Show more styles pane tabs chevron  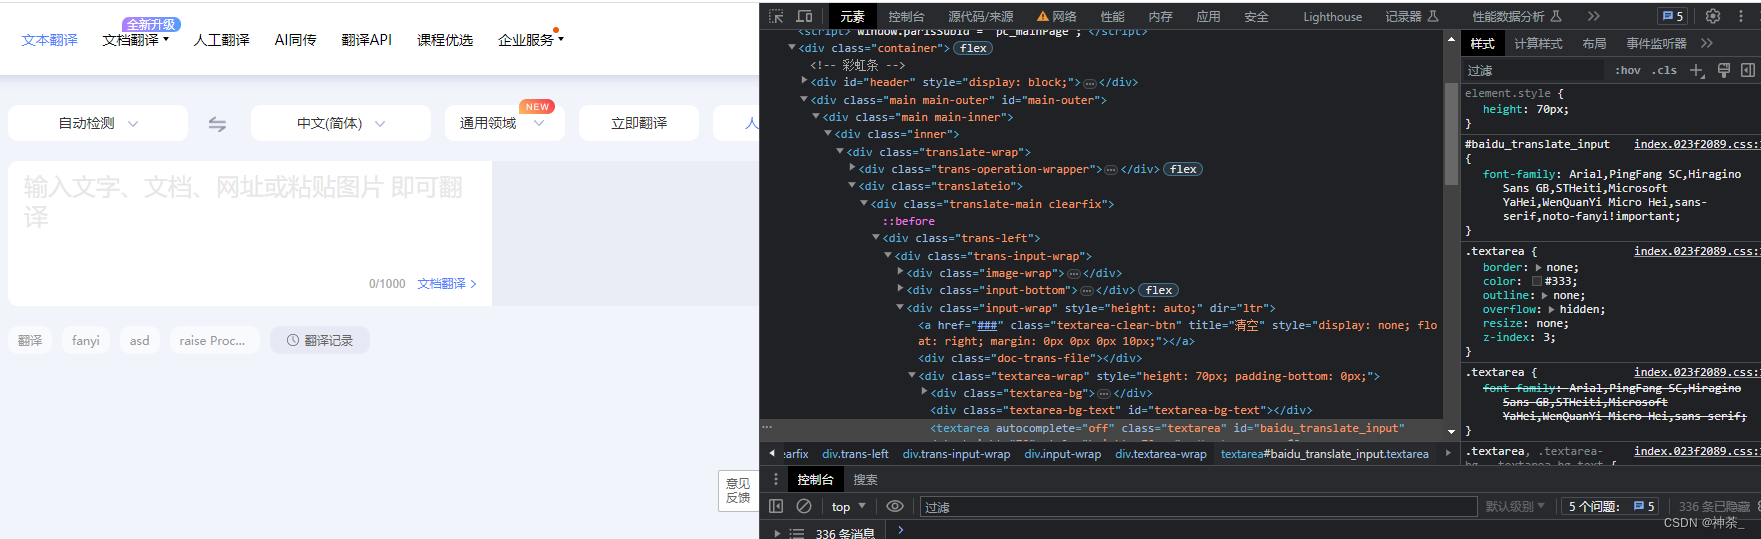1707,43
